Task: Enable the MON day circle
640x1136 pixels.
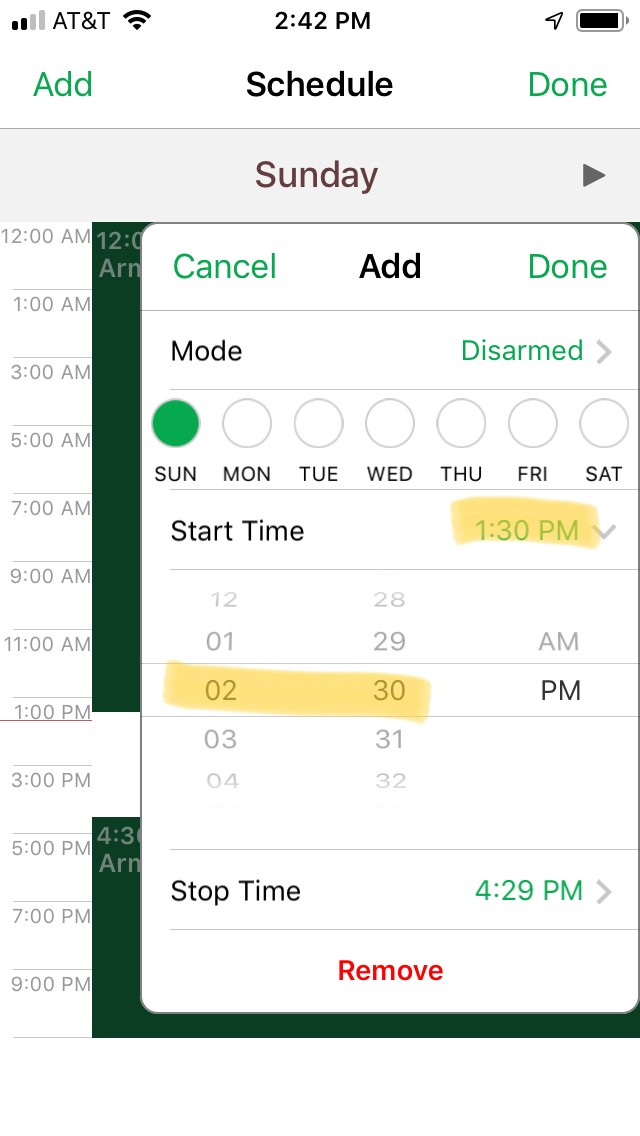Action: 246,423
